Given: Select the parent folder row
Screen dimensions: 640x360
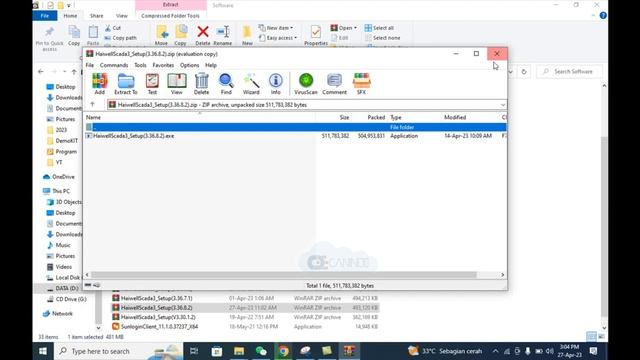Looking at the screenshot, I should click(296, 127).
